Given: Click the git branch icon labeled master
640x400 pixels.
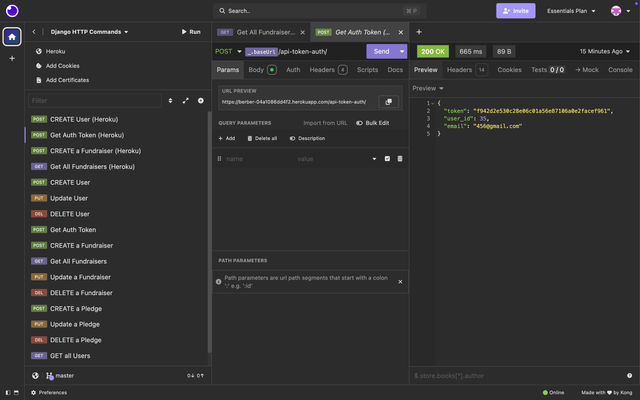Looking at the screenshot, I should (50, 376).
